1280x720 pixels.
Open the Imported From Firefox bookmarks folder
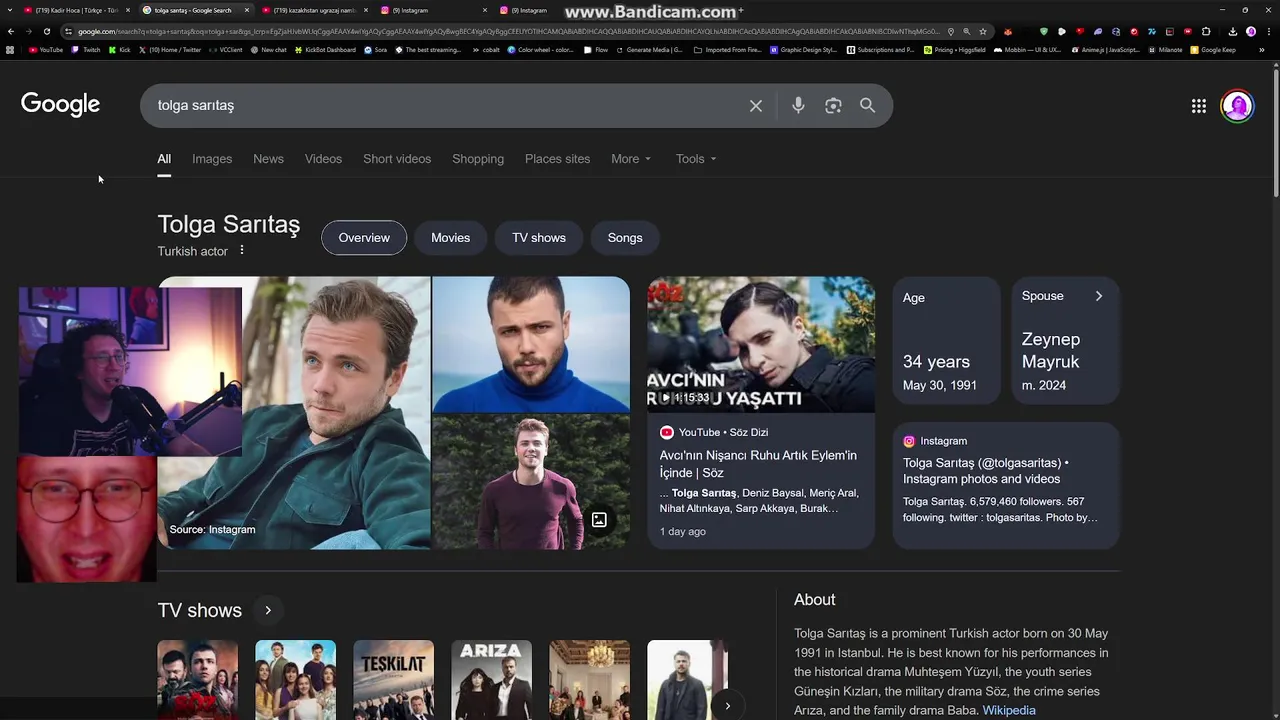(727, 49)
